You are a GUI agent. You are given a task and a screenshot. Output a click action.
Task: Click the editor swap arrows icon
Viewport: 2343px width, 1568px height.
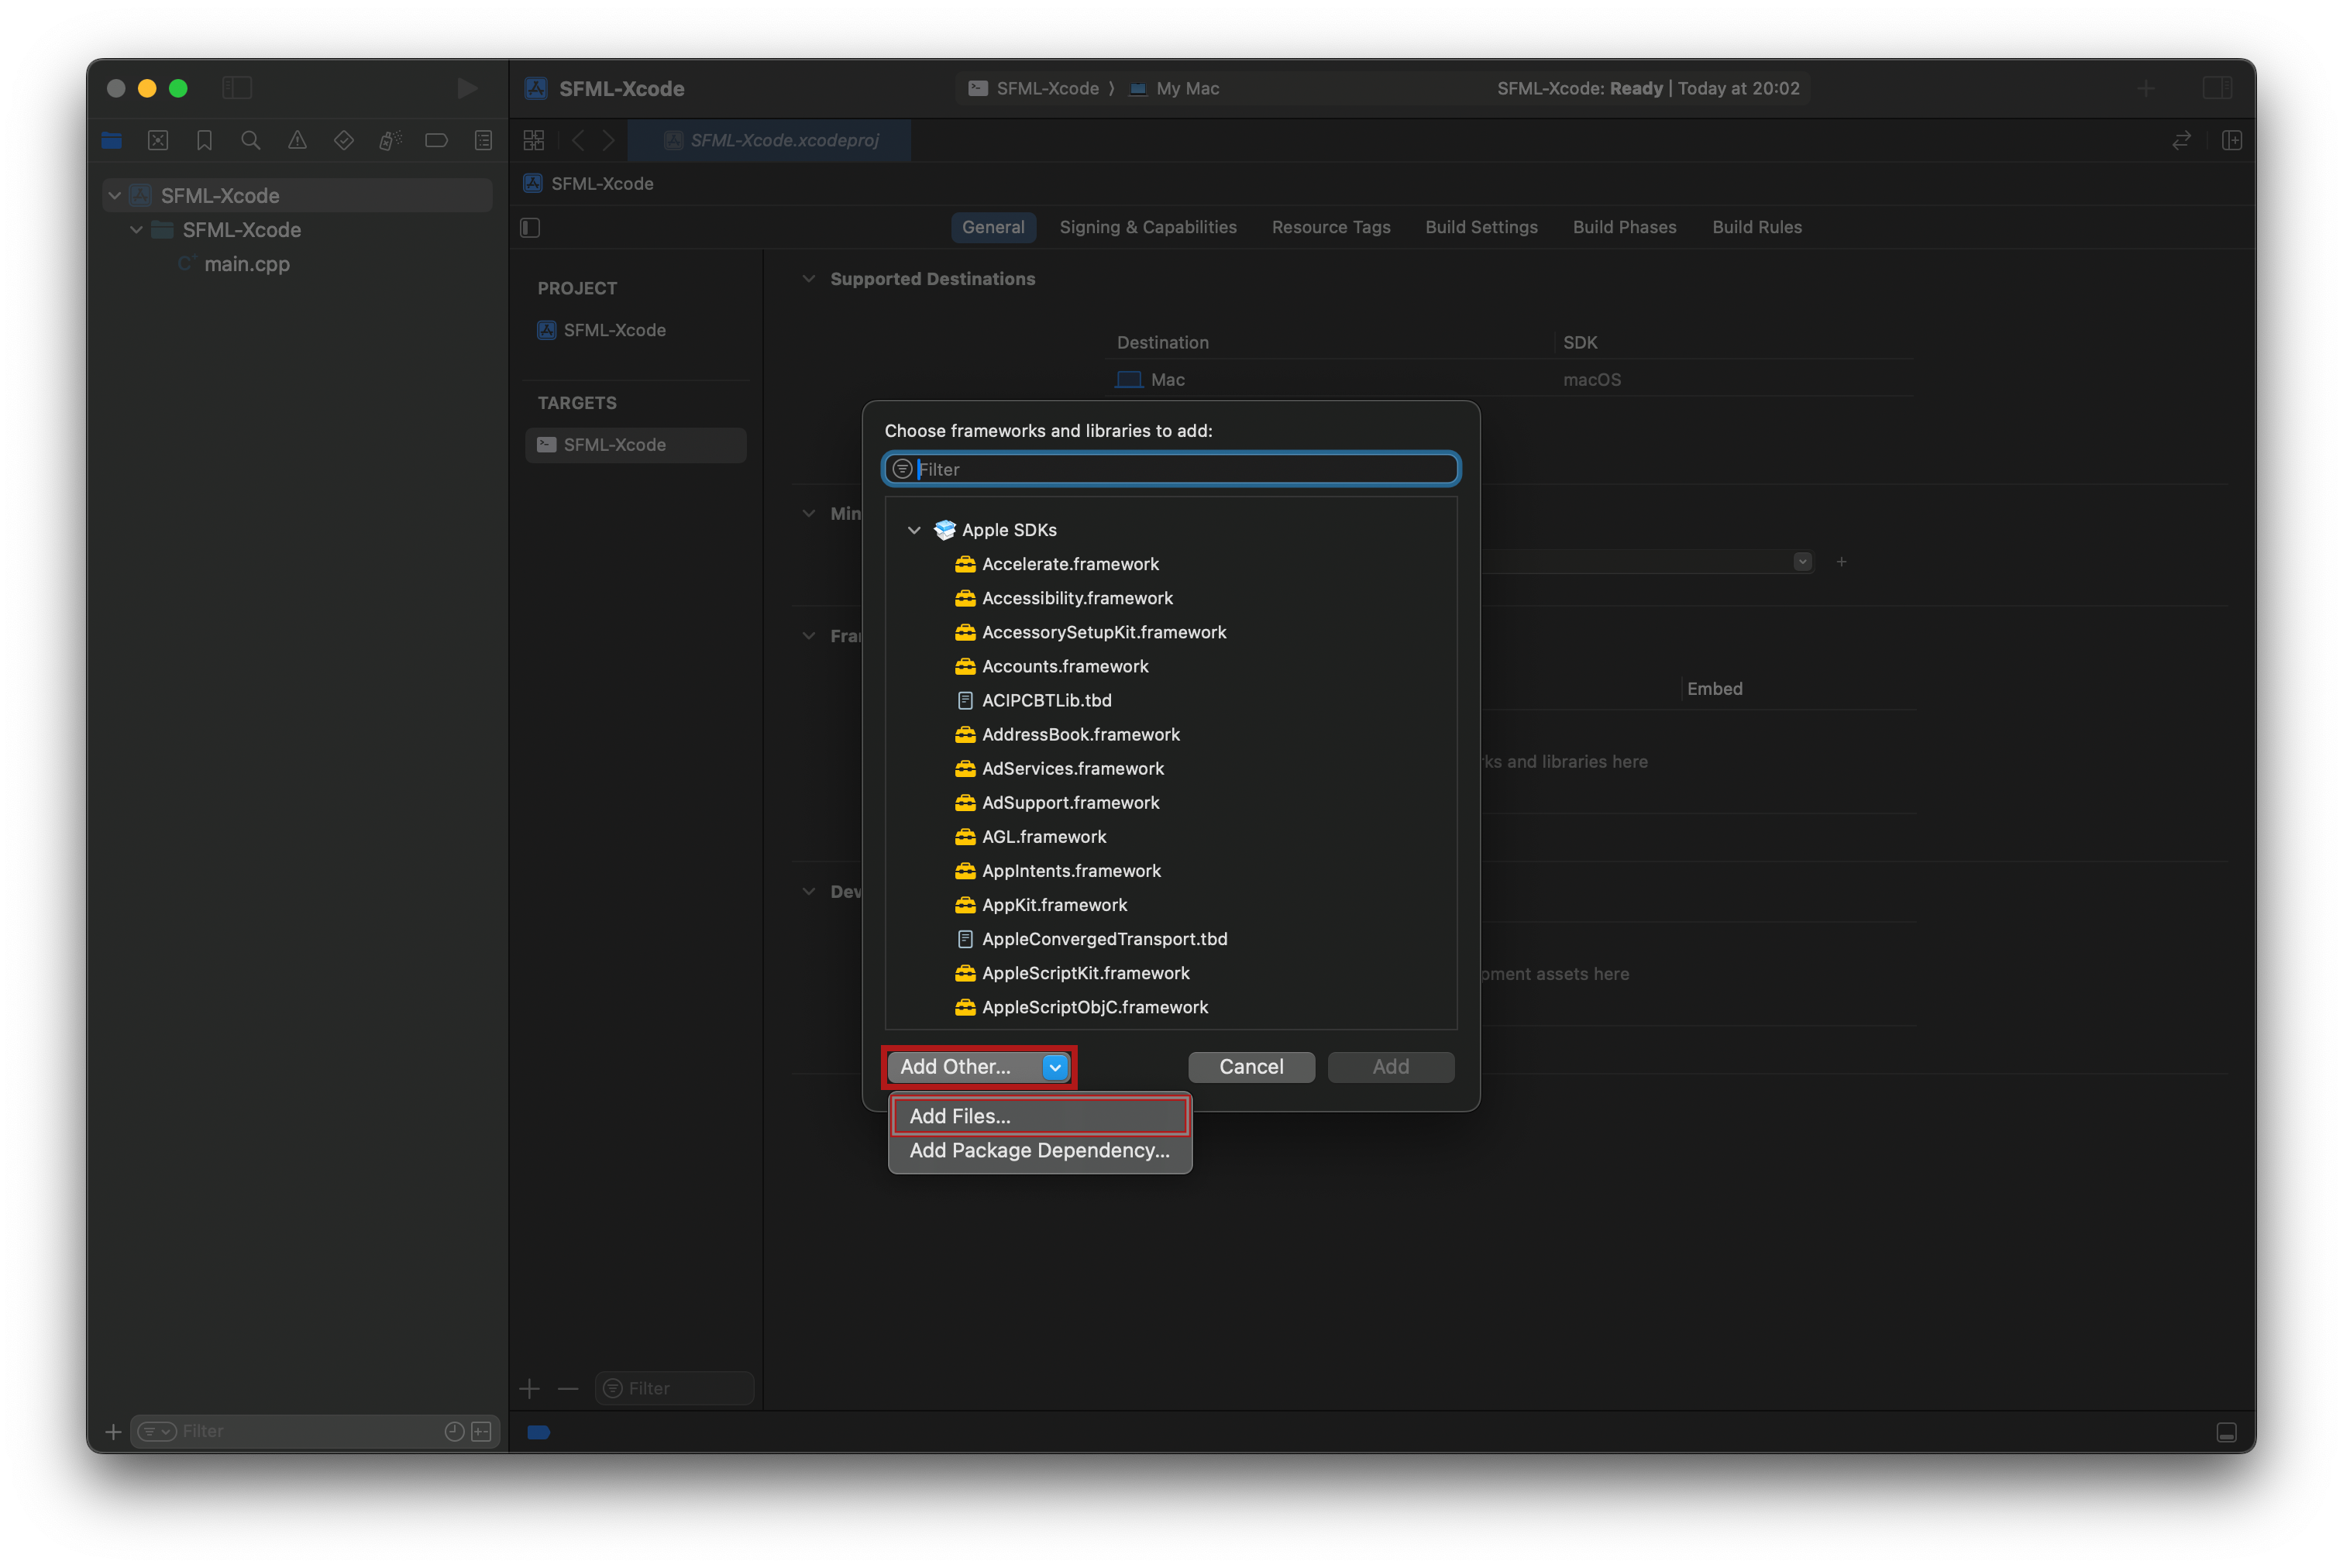coord(2181,140)
